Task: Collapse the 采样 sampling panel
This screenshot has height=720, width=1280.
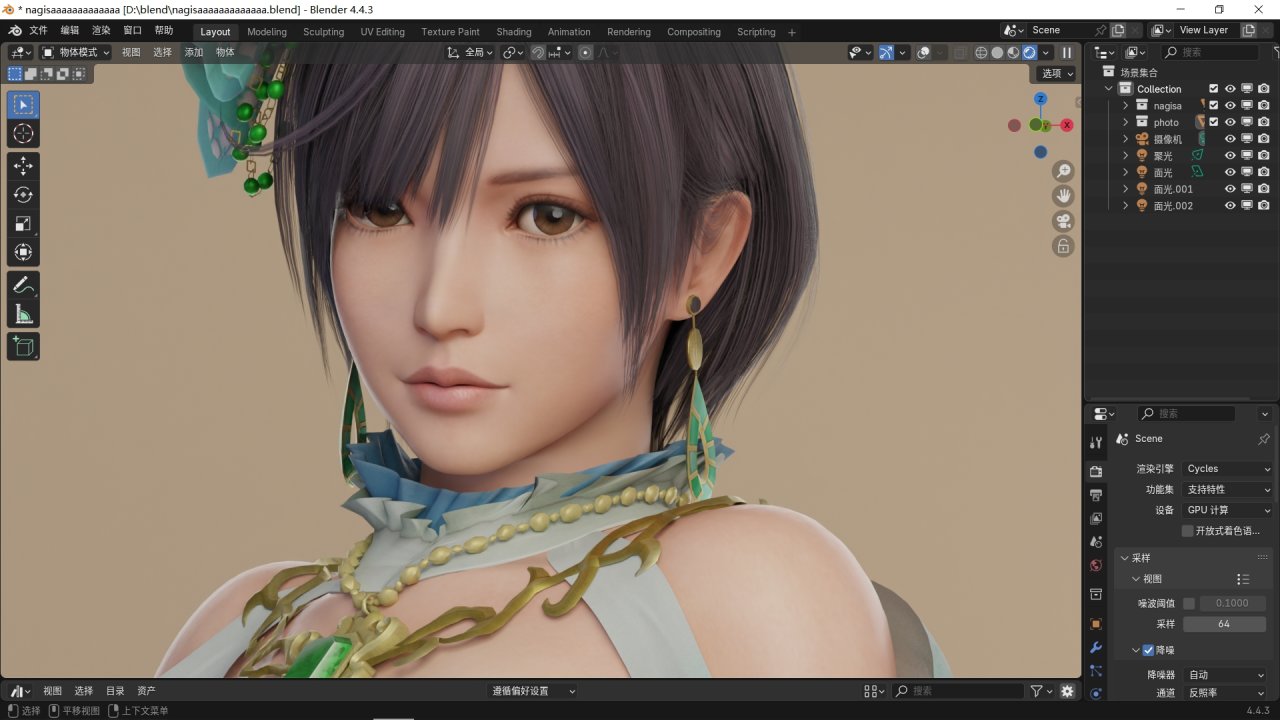Action: (1126, 558)
